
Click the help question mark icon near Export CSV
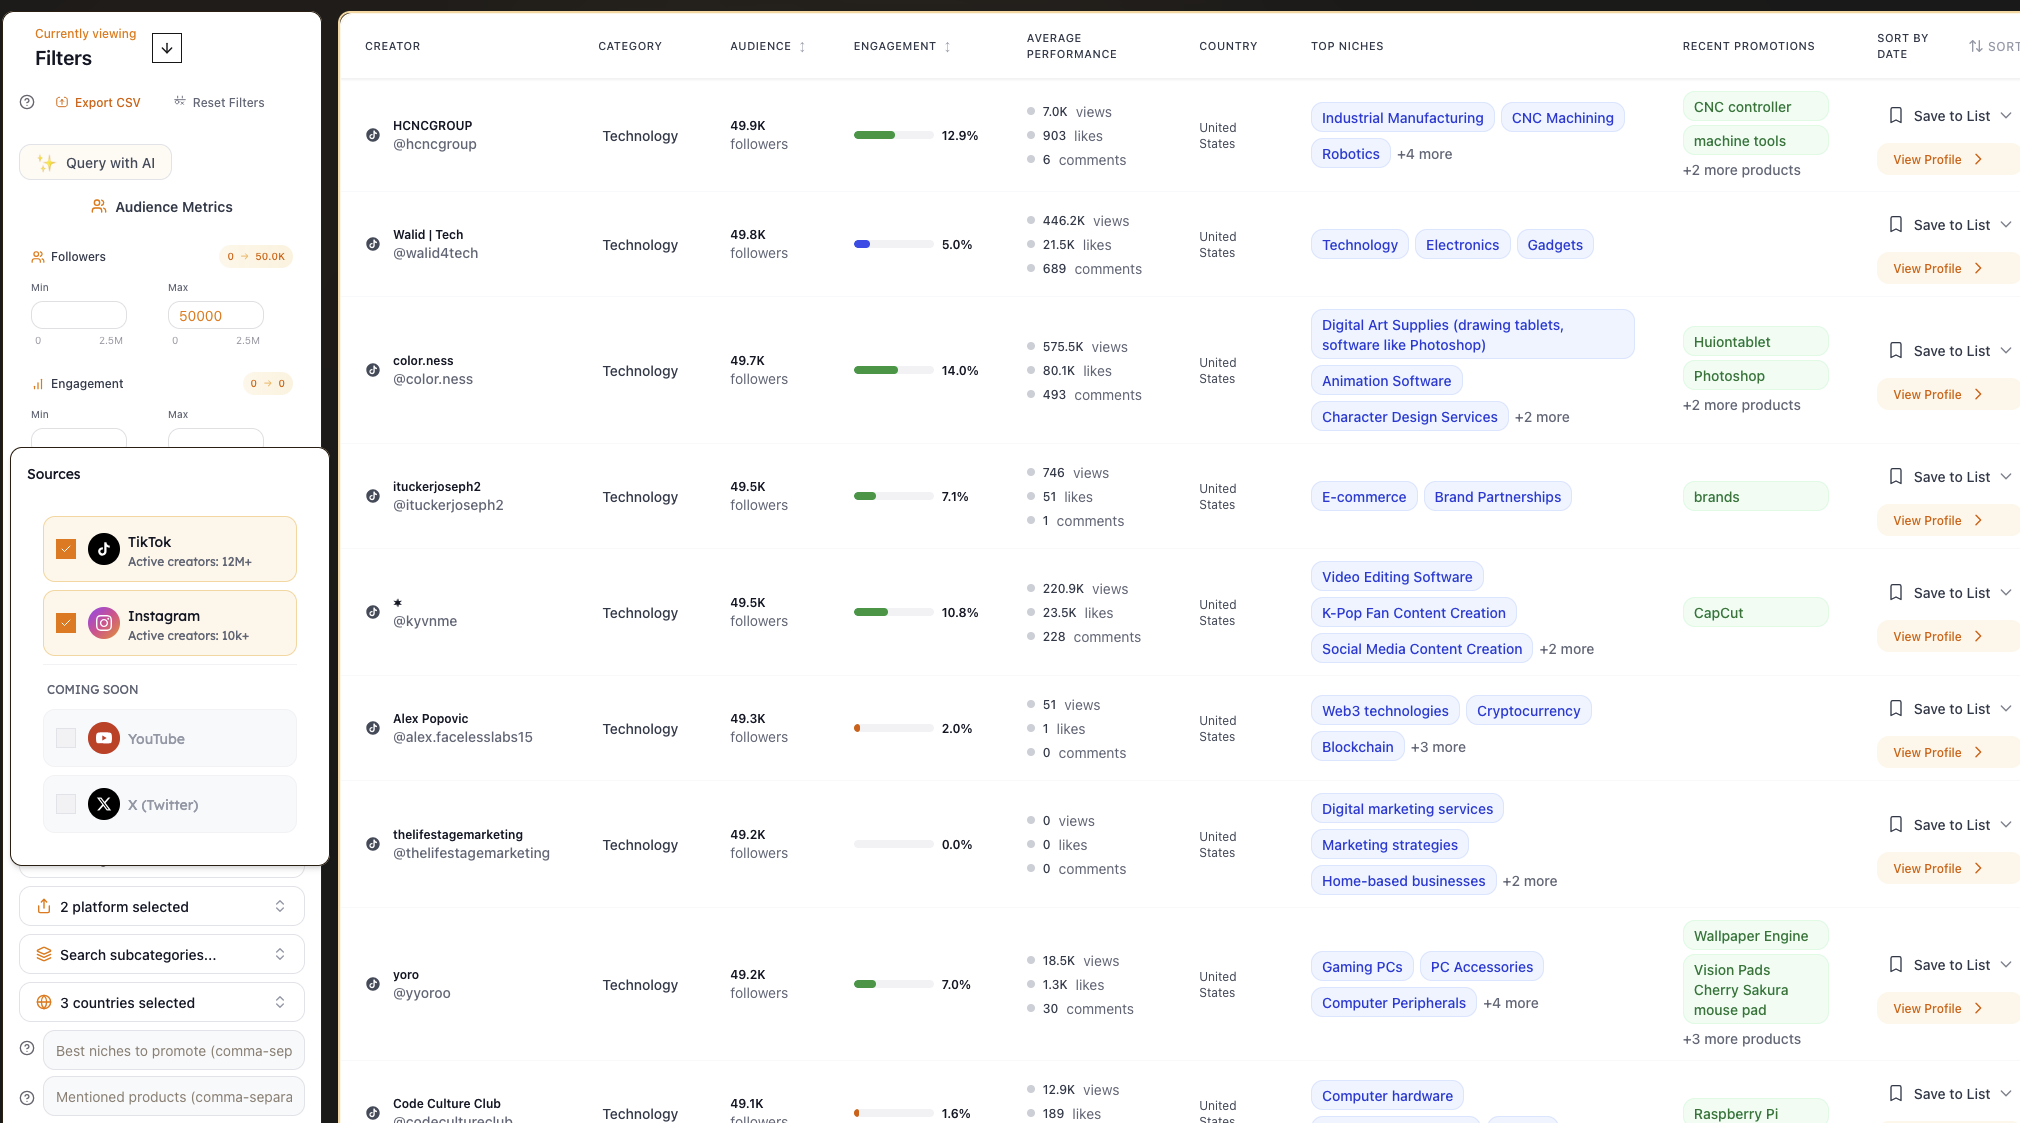point(27,102)
